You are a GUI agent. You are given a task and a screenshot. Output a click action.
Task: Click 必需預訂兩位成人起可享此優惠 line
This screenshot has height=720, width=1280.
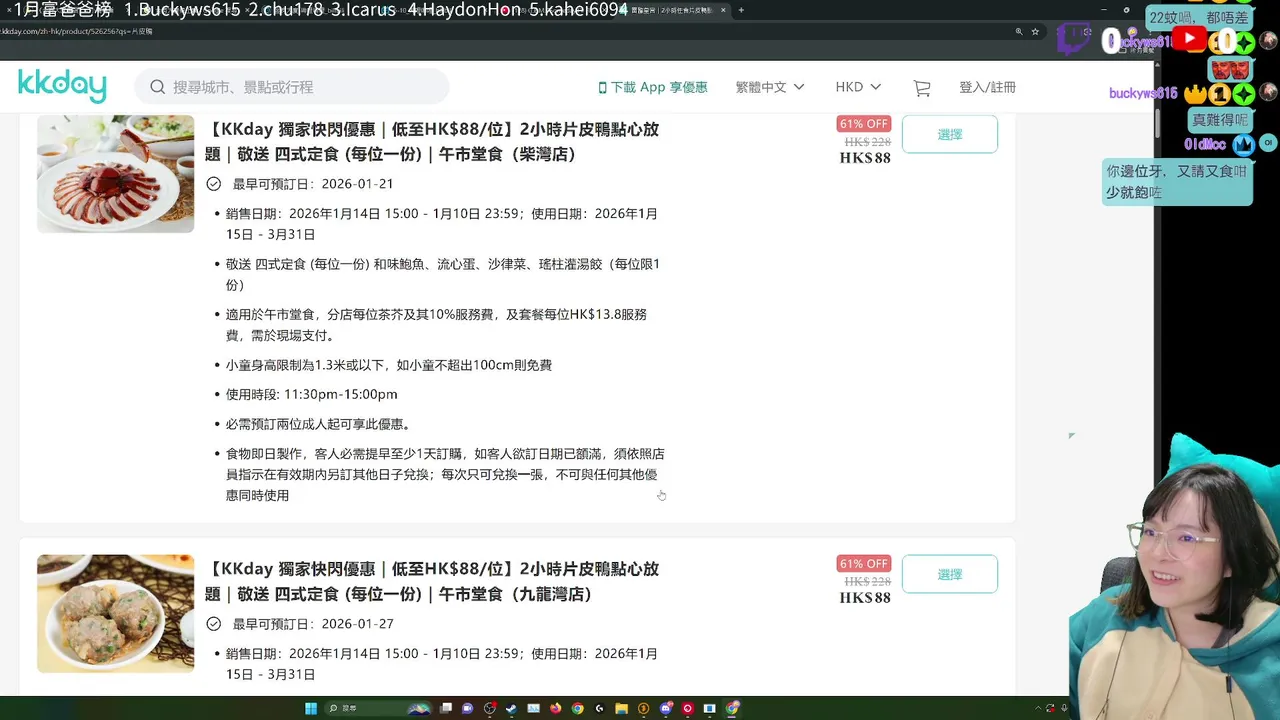pyautogui.click(x=318, y=424)
